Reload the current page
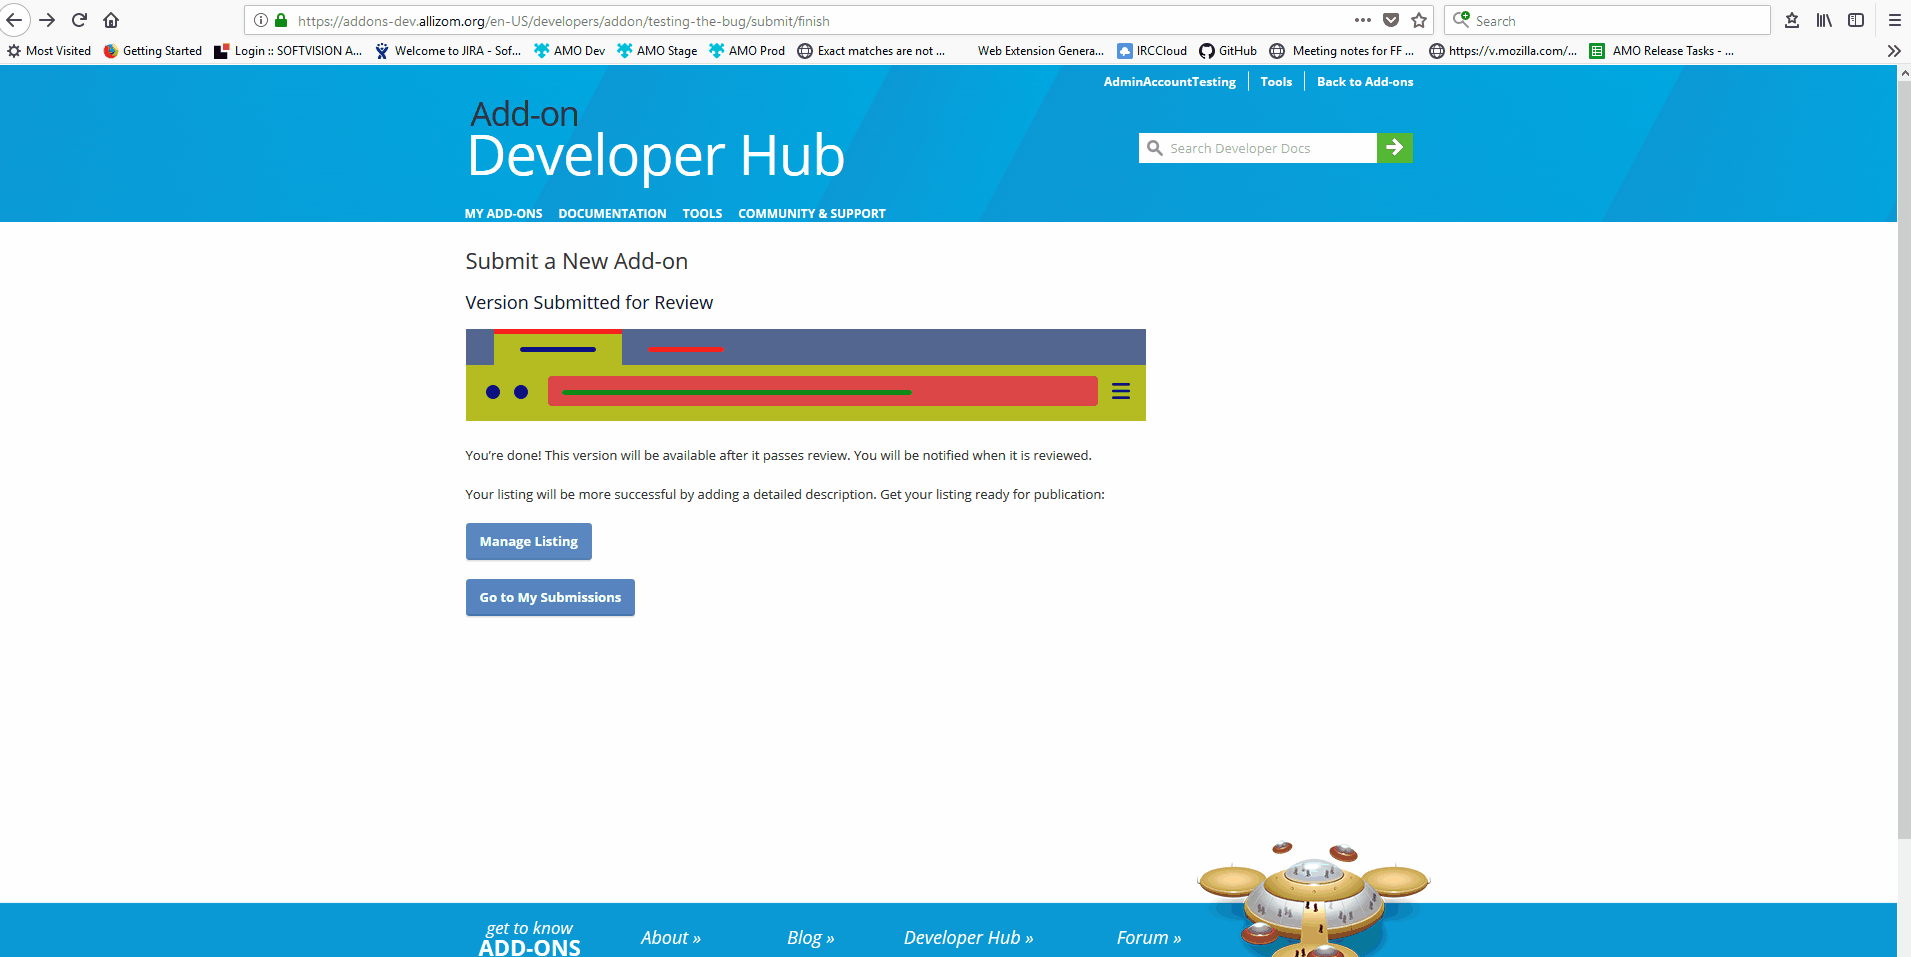The height and width of the screenshot is (957, 1911). (79, 20)
